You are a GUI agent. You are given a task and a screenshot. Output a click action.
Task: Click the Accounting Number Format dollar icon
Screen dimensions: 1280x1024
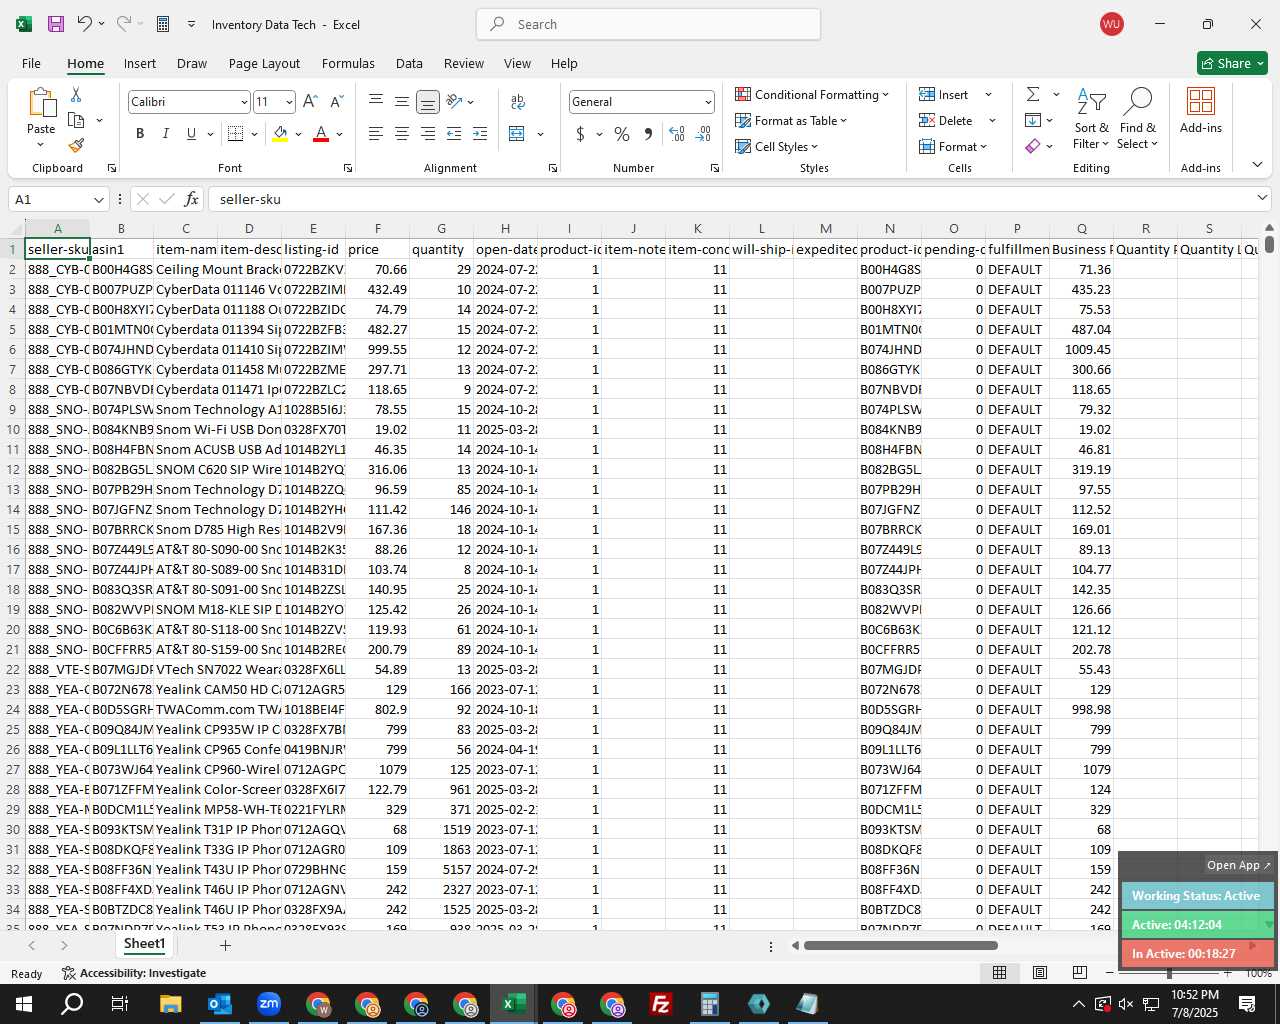pyautogui.click(x=581, y=134)
